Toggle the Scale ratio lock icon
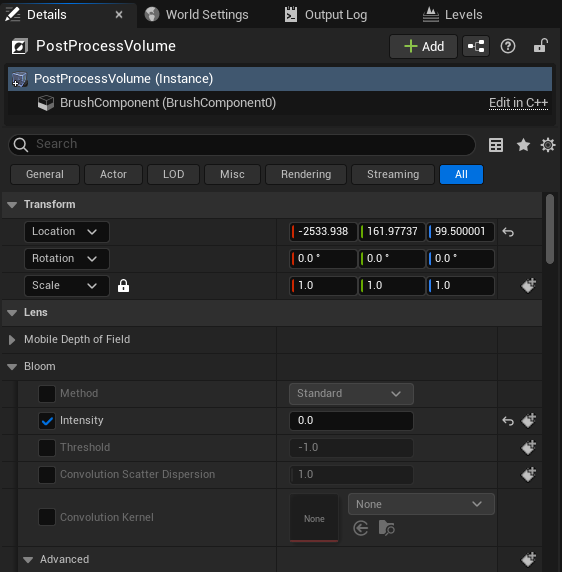The height and width of the screenshot is (572, 562). point(123,286)
